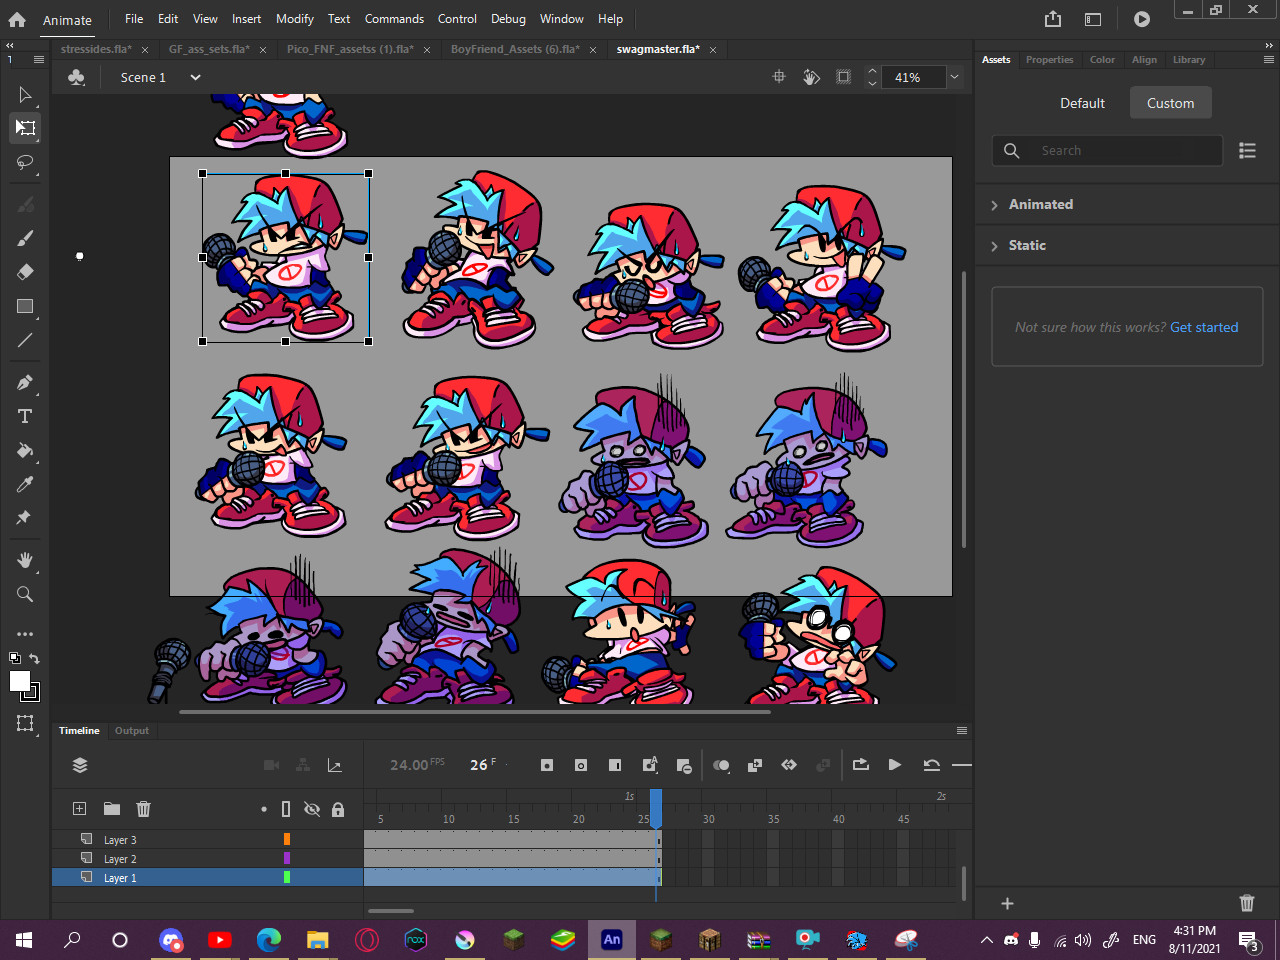Open the Modify menu
The width and height of the screenshot is (1280, 960).
[x=294, y=19]
